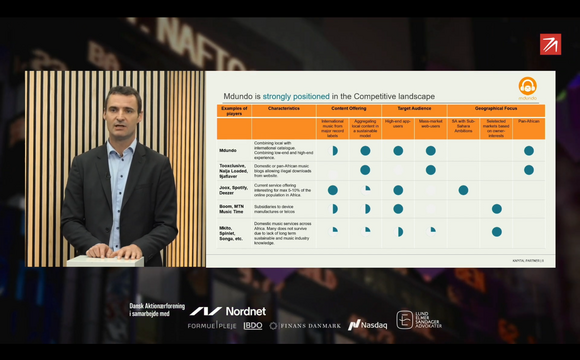Viewport: 580px width, 360px height.
Task: Click the BDO logo
Action: [253, 326]
